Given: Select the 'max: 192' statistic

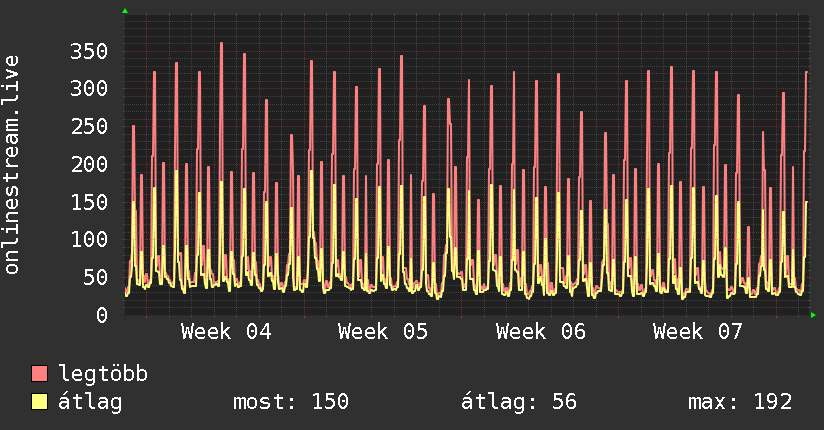Looking at the screenshot, I should [740, 402].
